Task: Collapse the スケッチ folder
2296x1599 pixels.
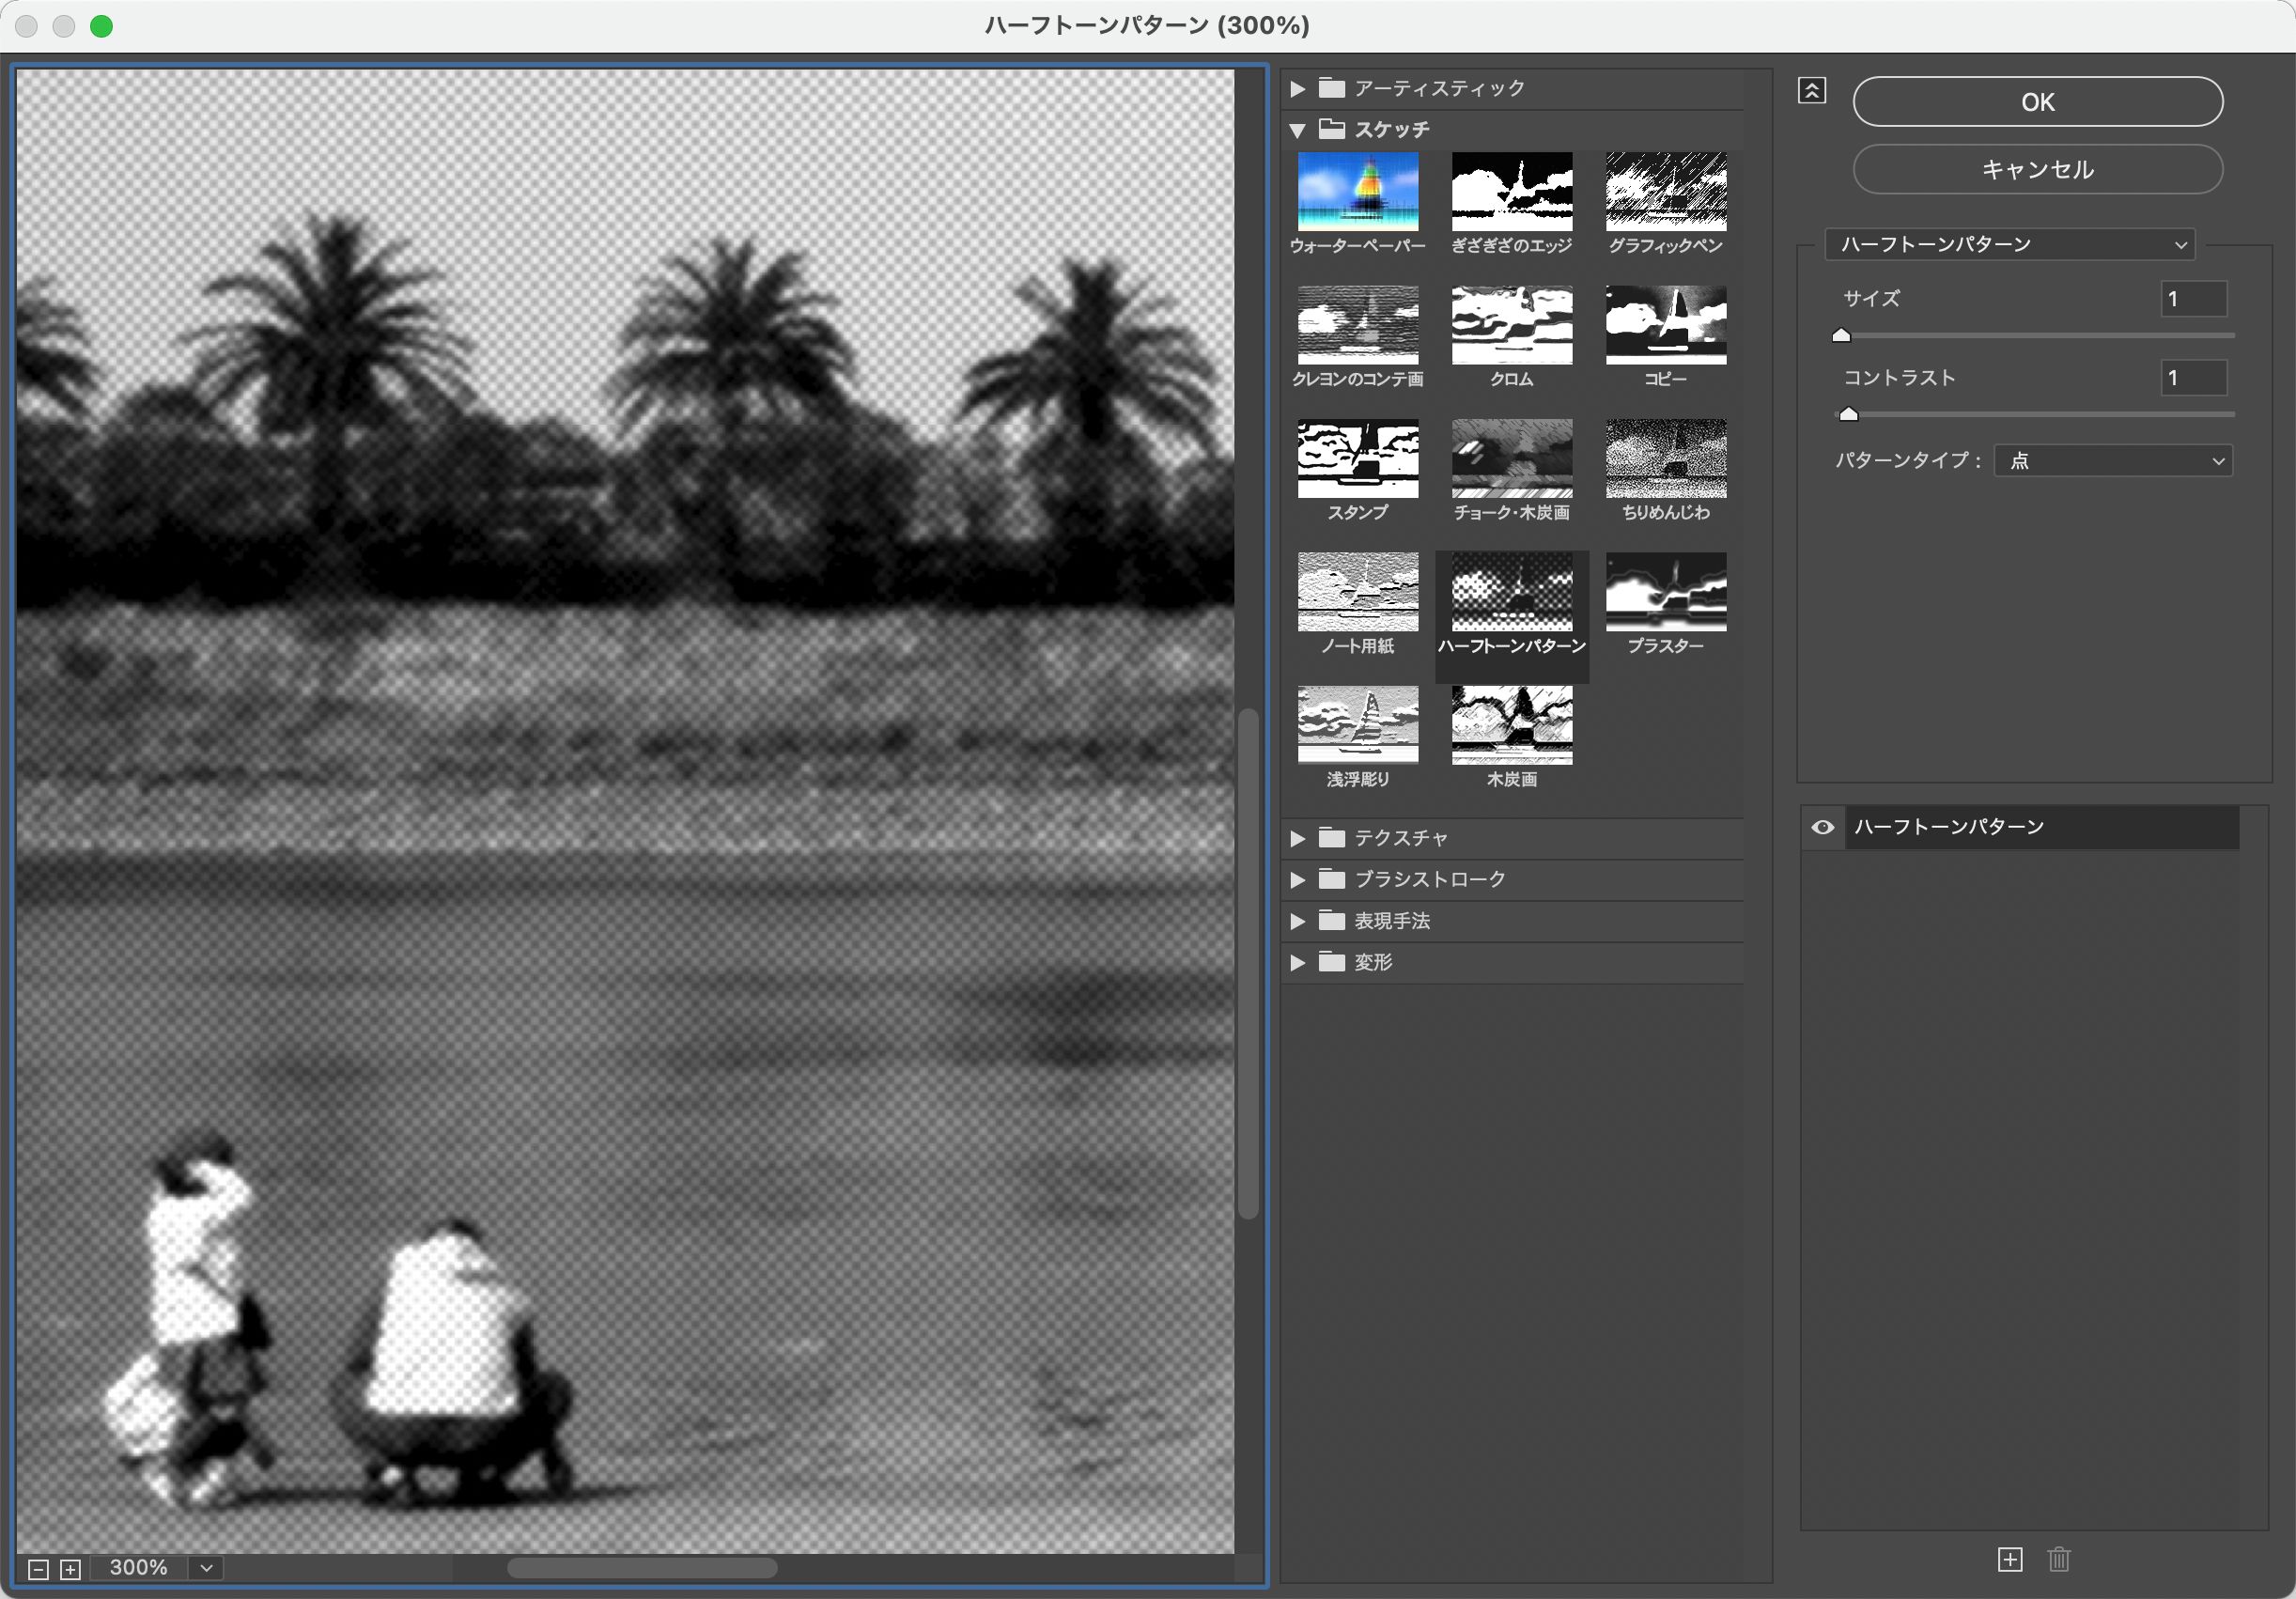Action: point(1297,130)
